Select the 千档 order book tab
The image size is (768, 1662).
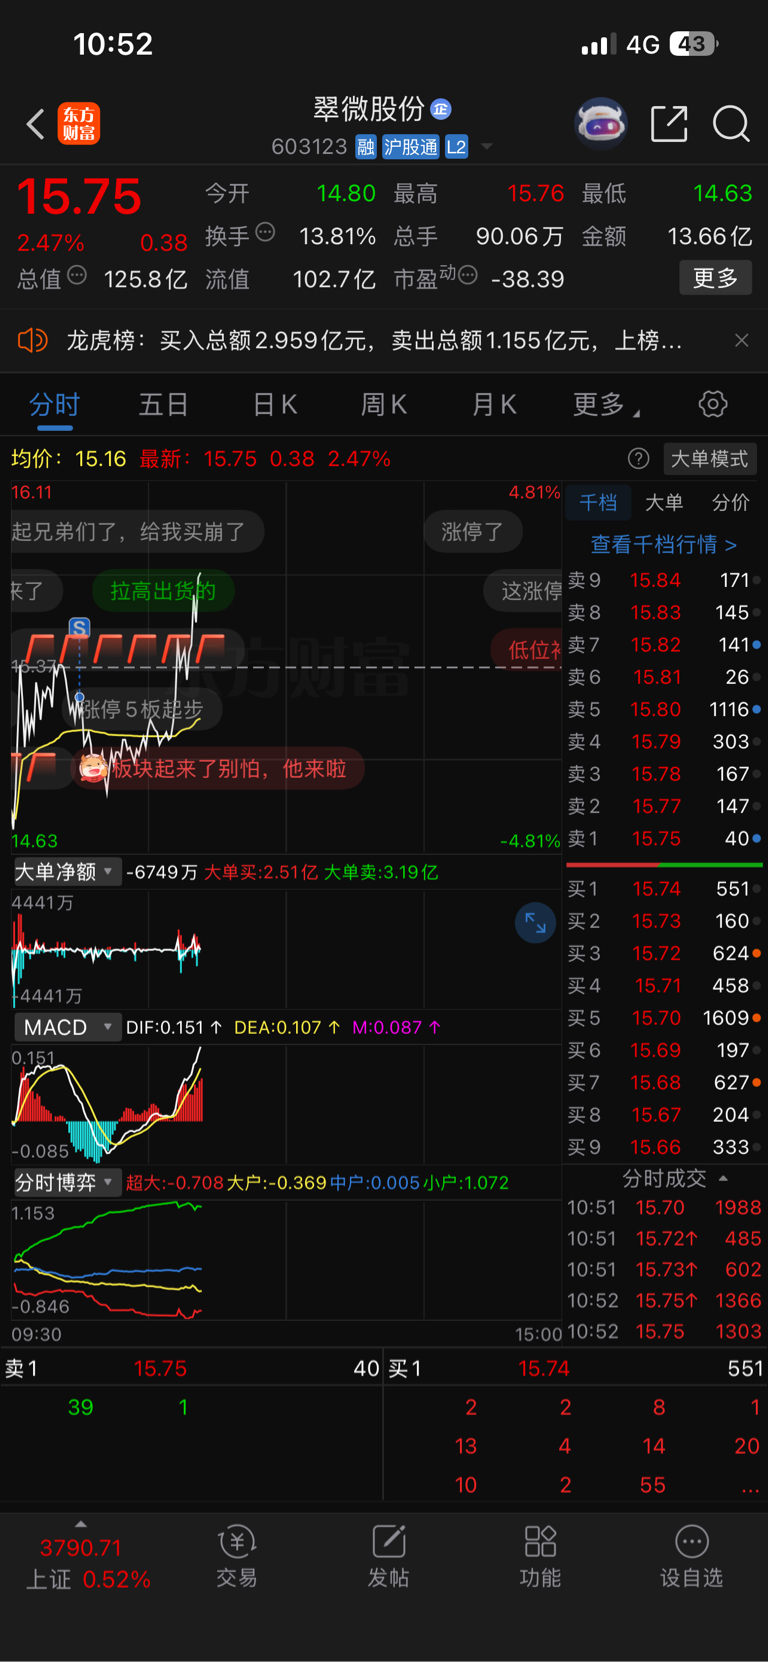click(598, 503)
